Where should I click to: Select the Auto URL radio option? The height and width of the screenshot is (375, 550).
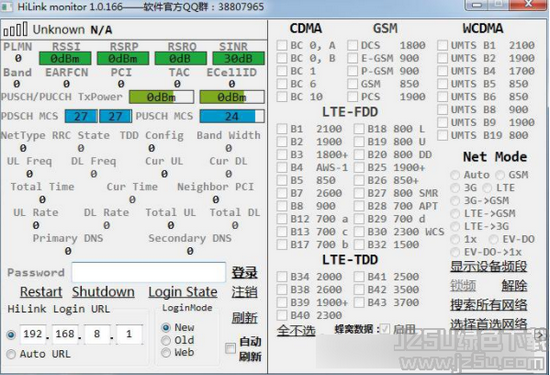click(11, 354)
